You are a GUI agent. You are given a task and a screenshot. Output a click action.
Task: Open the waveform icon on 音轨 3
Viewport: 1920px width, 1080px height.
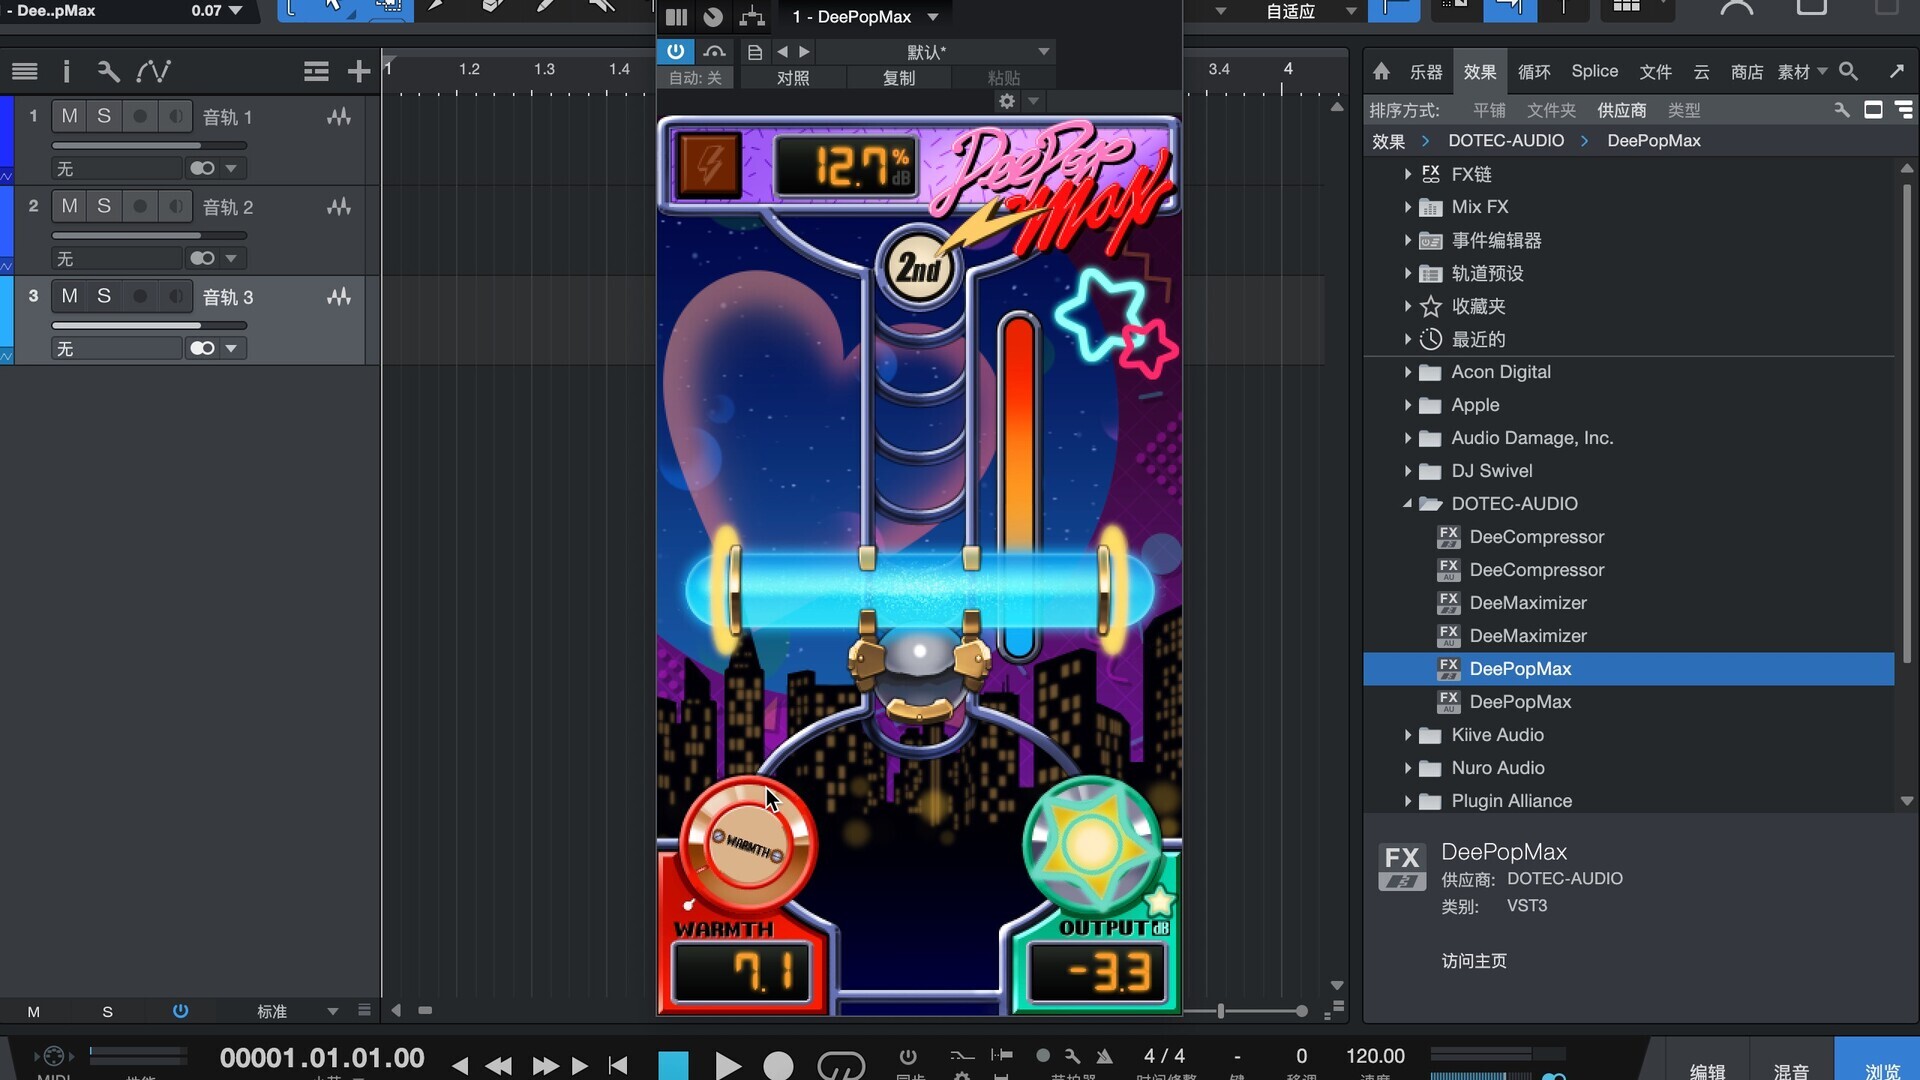pyautogui.click(x=339, y=297)
